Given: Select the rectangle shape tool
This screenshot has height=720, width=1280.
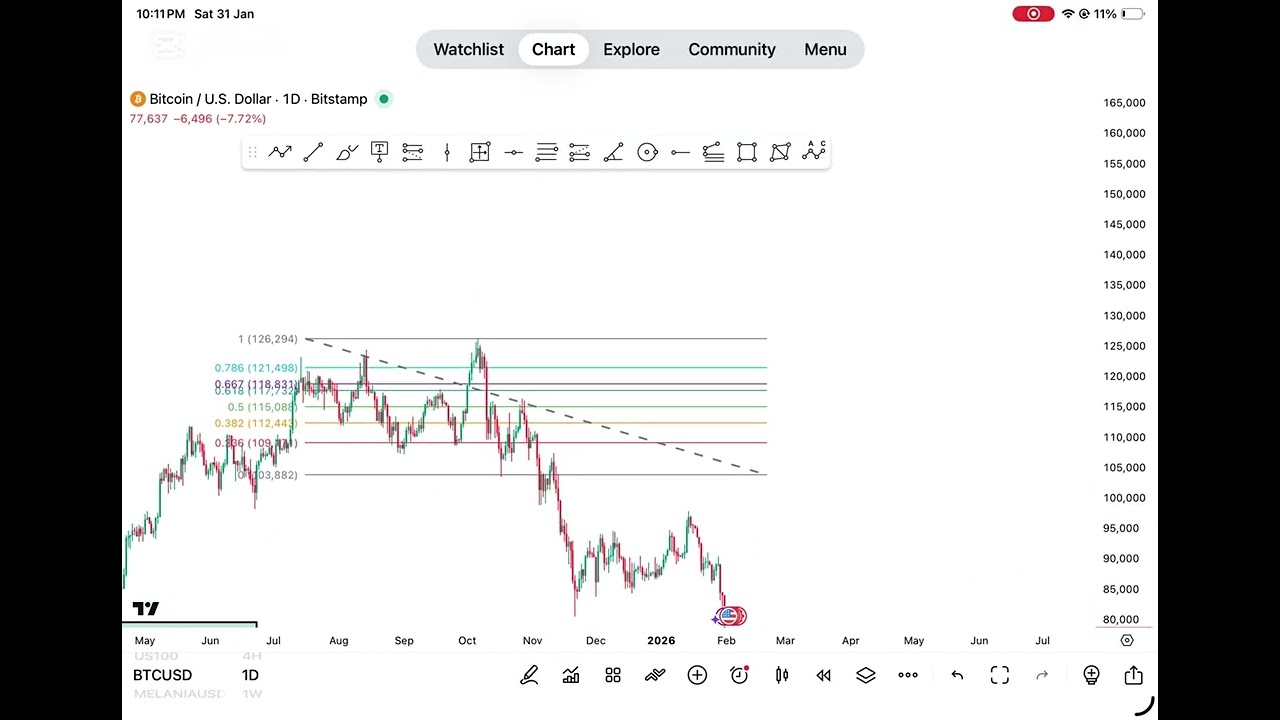Looking at the screenshot, I should click(747, 152).
